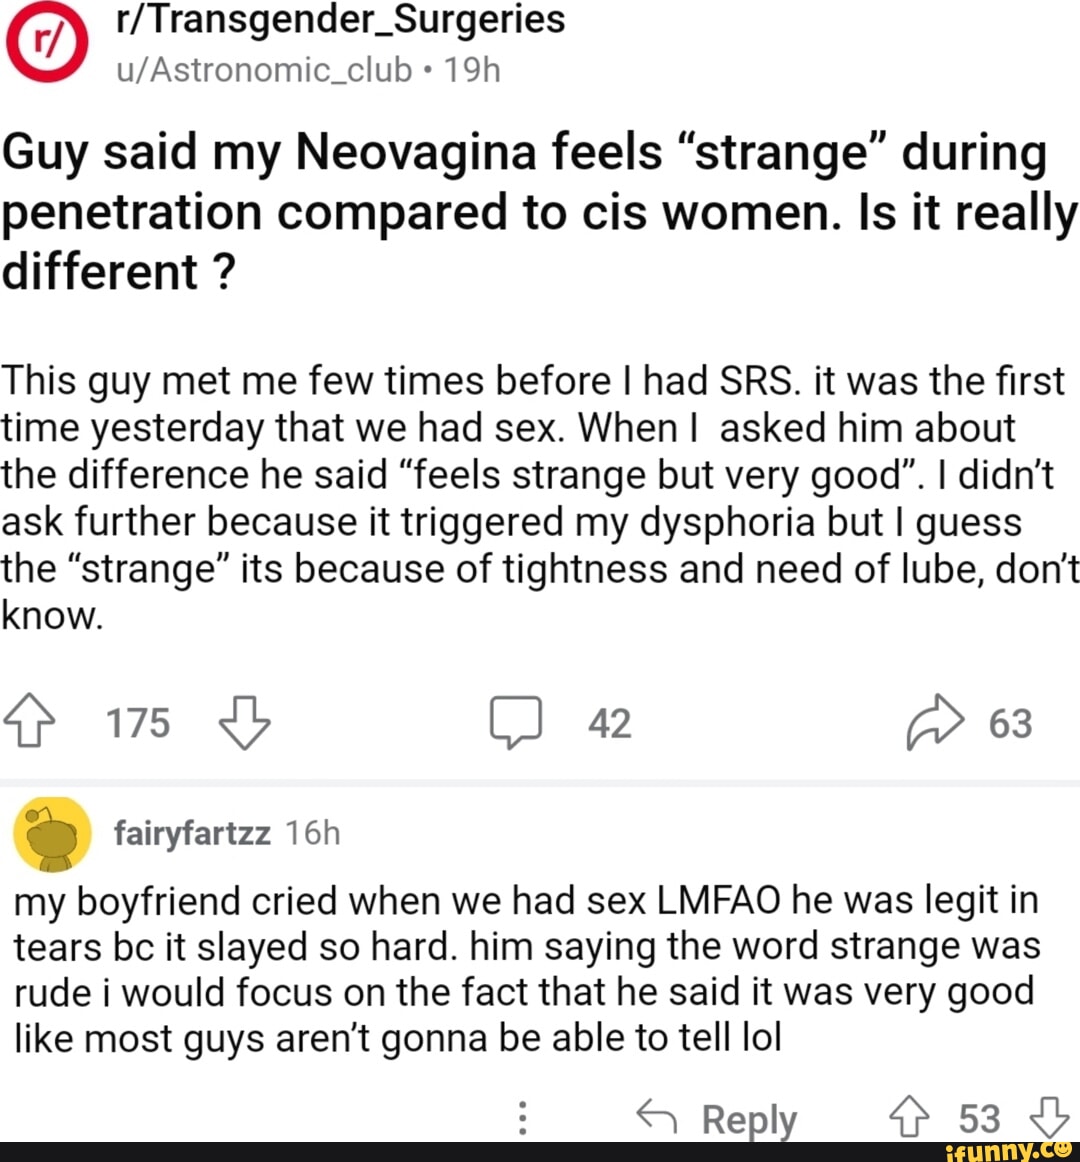1080x1162 pixels.
Task: Click the post title about Neovagina
Action: [540, 212]
